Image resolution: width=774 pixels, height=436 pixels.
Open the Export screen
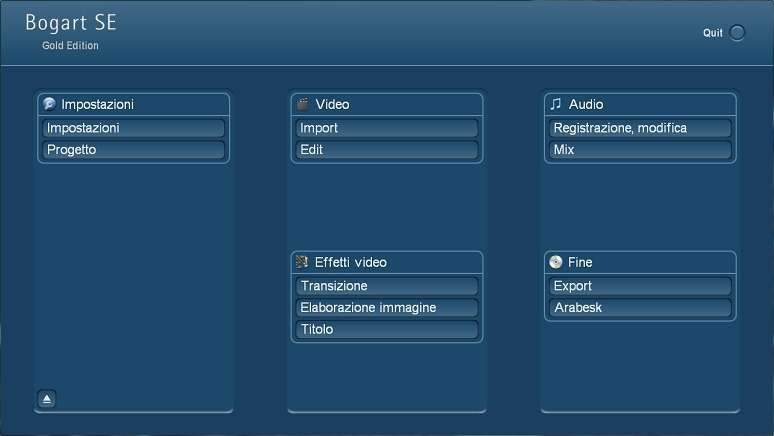coord(640,286)
